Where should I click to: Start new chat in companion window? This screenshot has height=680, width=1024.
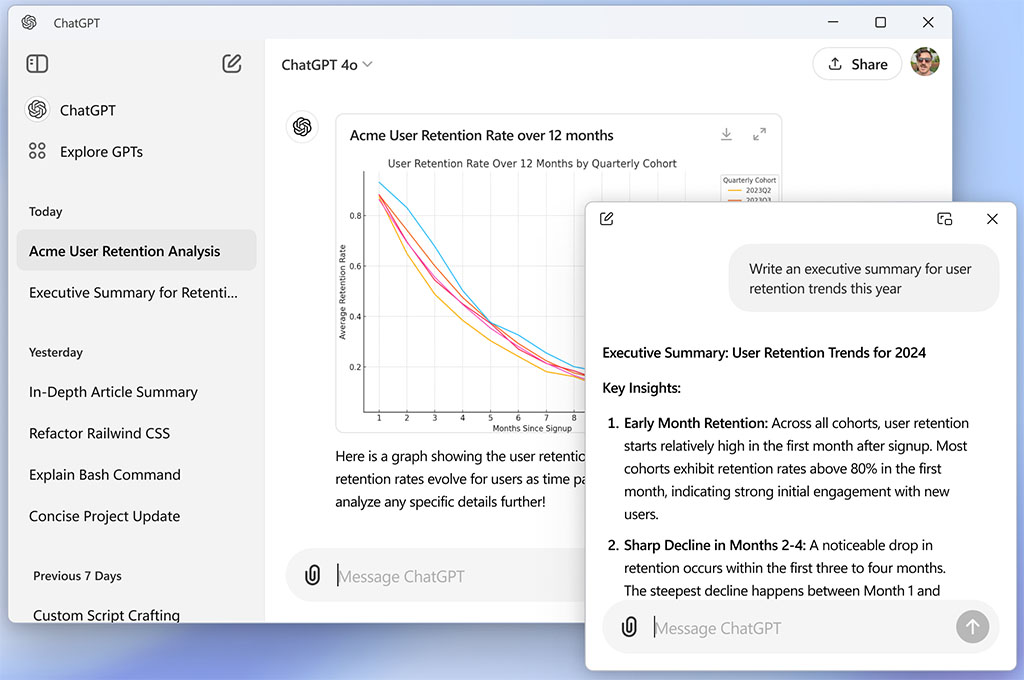click(607, 219)
